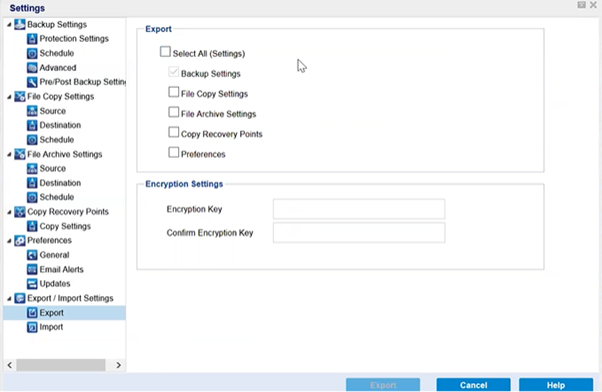
Task: Tick the Preferences checkbox in Export
Action: (174, 152)
